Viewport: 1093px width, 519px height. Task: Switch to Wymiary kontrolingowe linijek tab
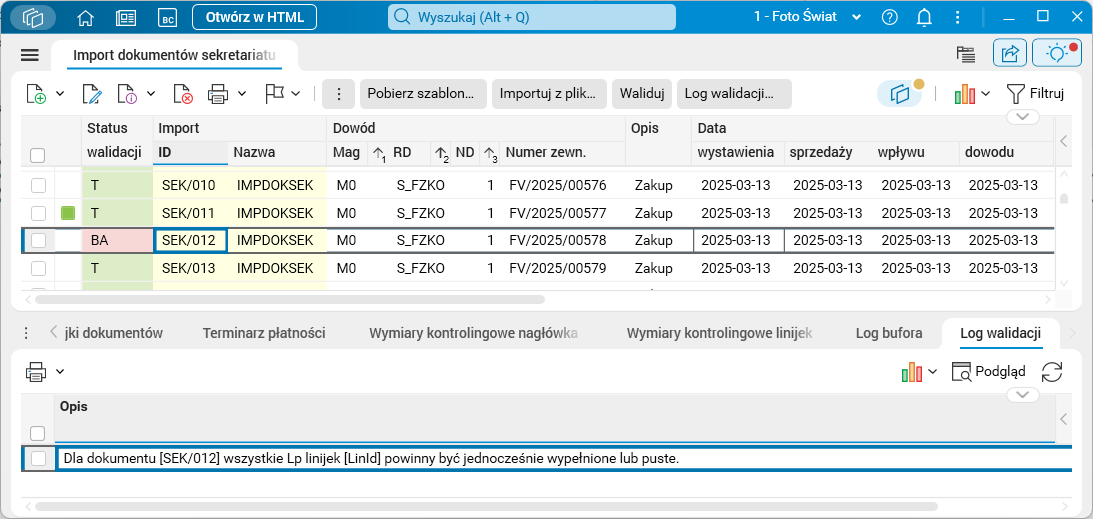(719, 333)
